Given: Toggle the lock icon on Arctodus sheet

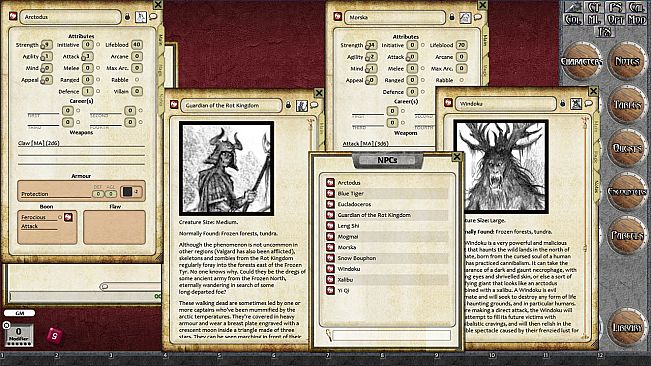Looking at the screenshot, I should click(x=127, y=17).
